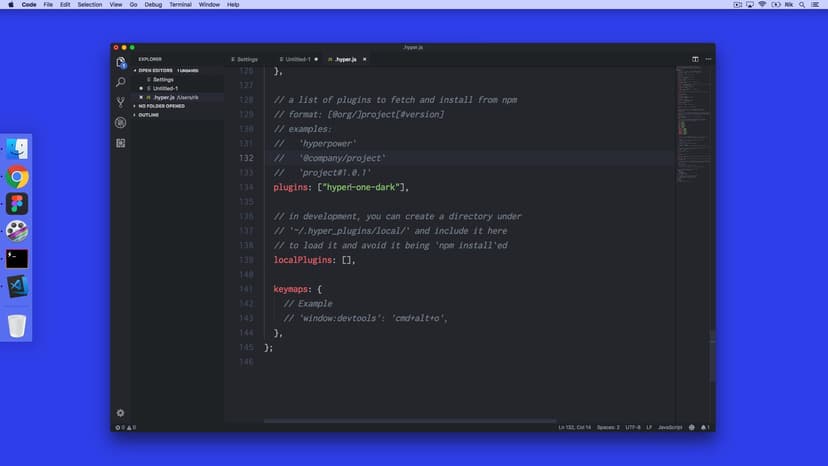Screen dimensions: 828x466
Task: Open notifications bell in status bar
Action: coord(704,428)
